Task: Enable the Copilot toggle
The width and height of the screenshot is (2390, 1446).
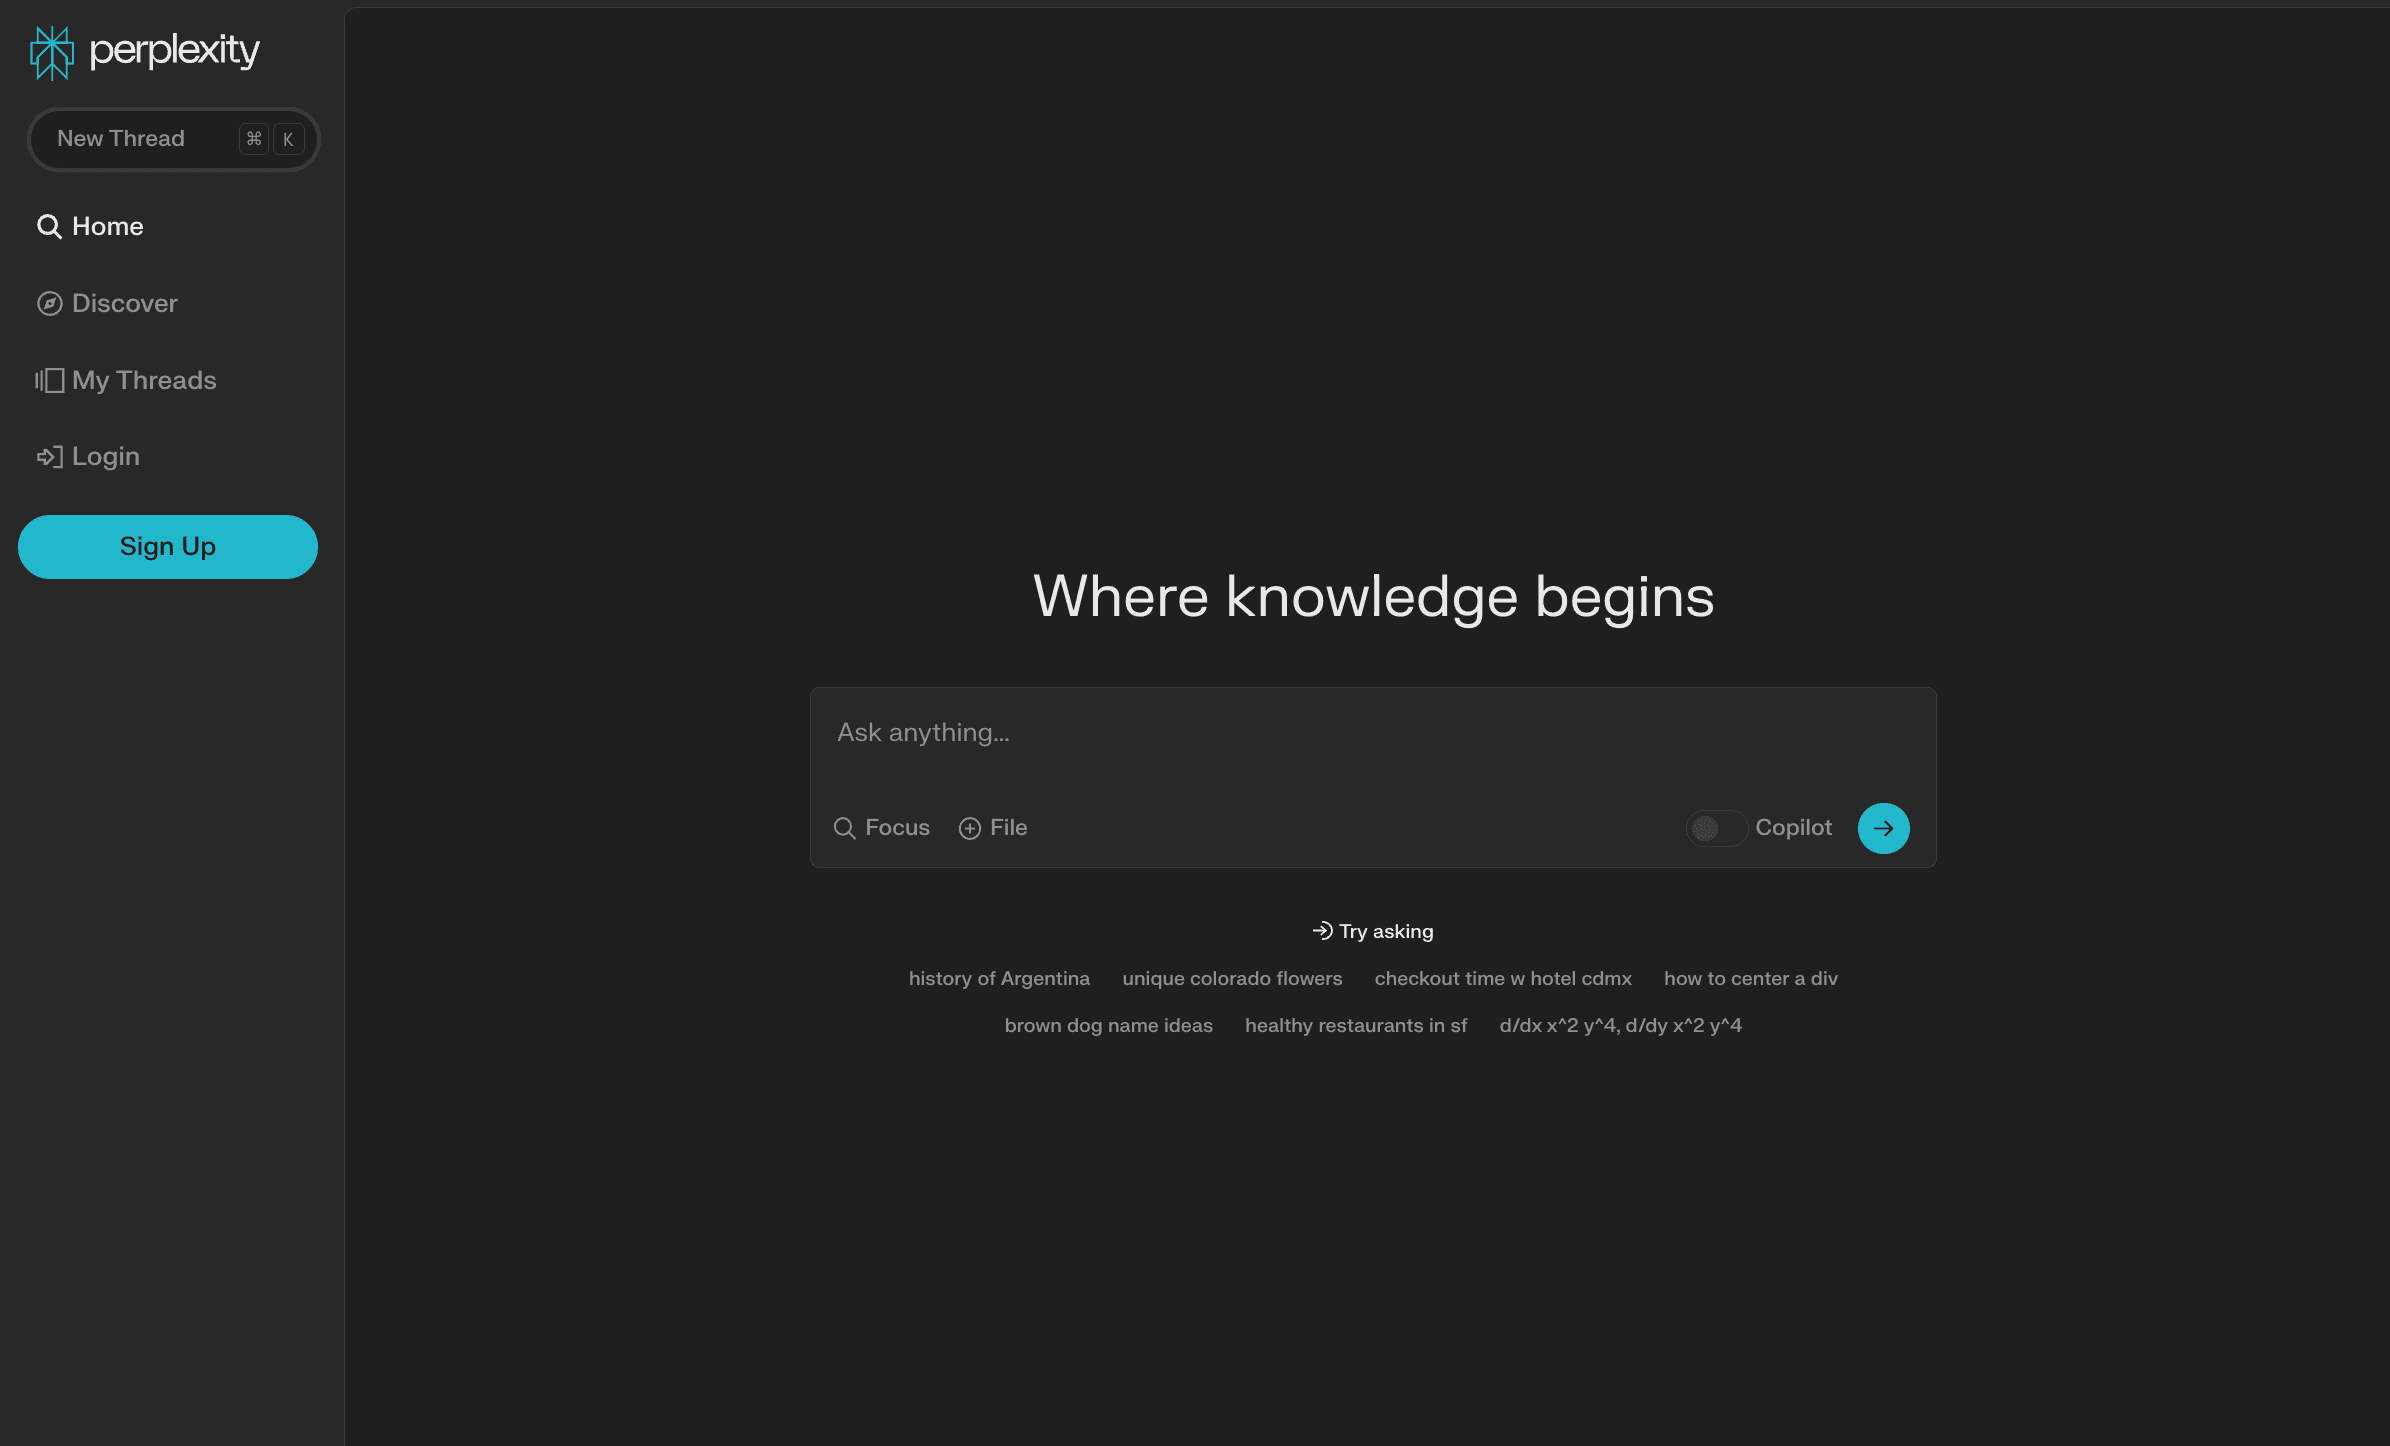Action: pos(1714,828)
